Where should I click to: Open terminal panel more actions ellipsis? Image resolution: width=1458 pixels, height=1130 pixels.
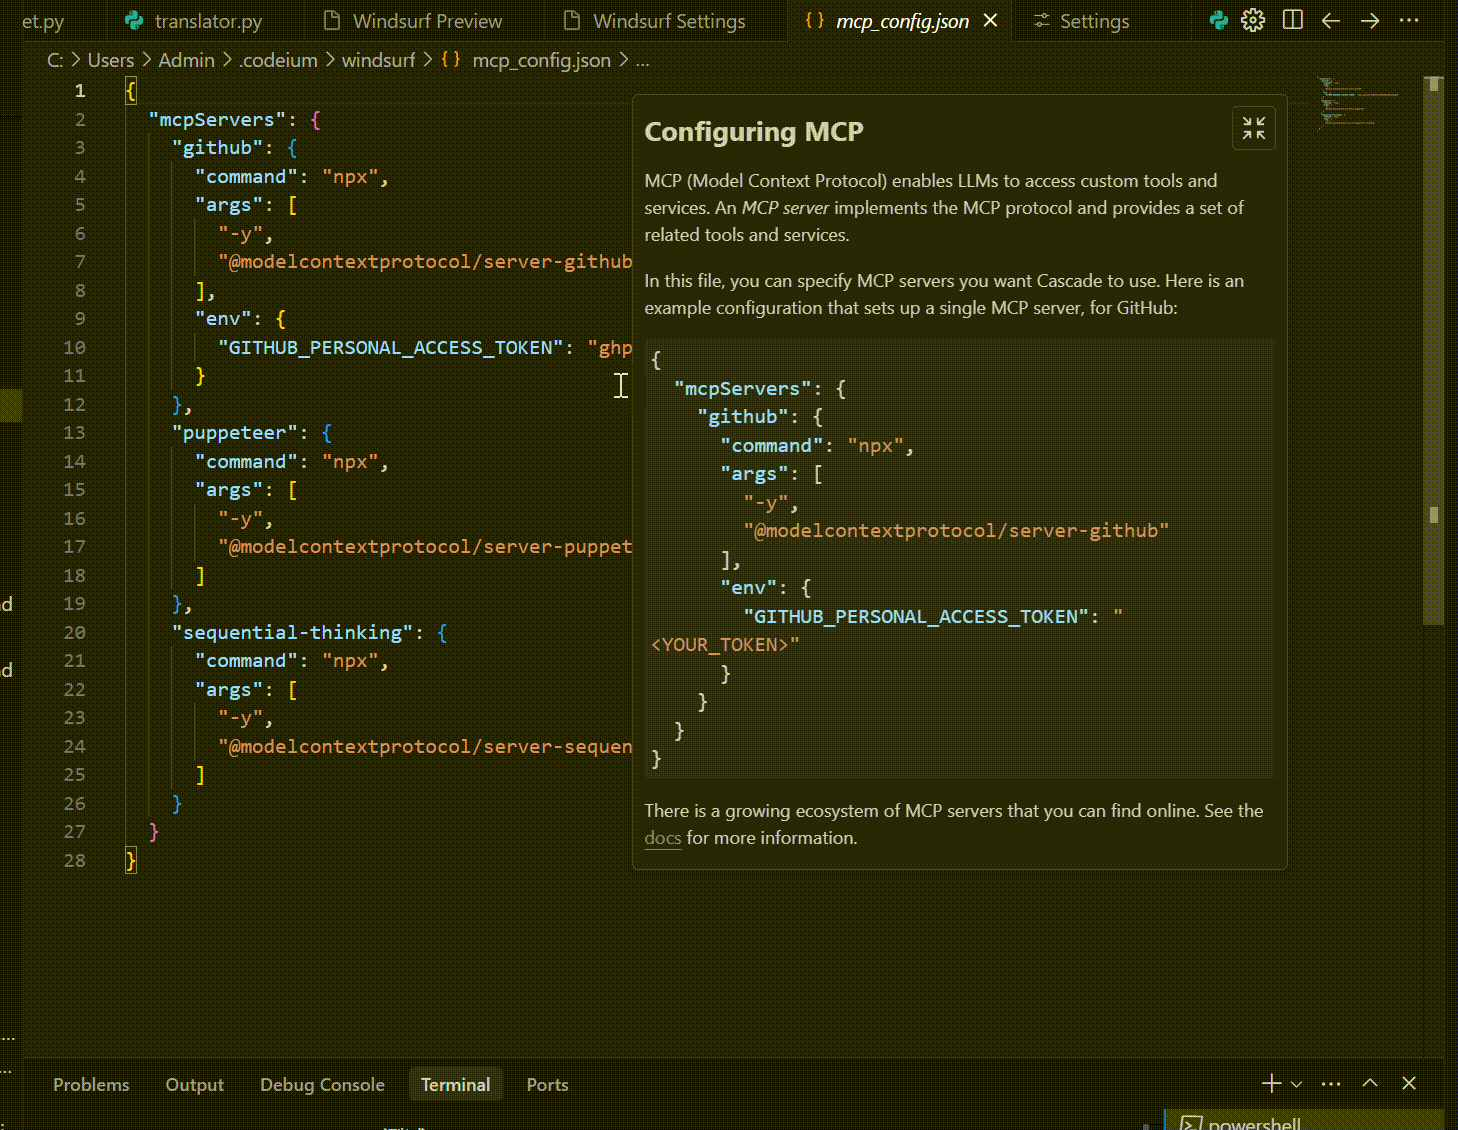click(x=1331, y=1084)
